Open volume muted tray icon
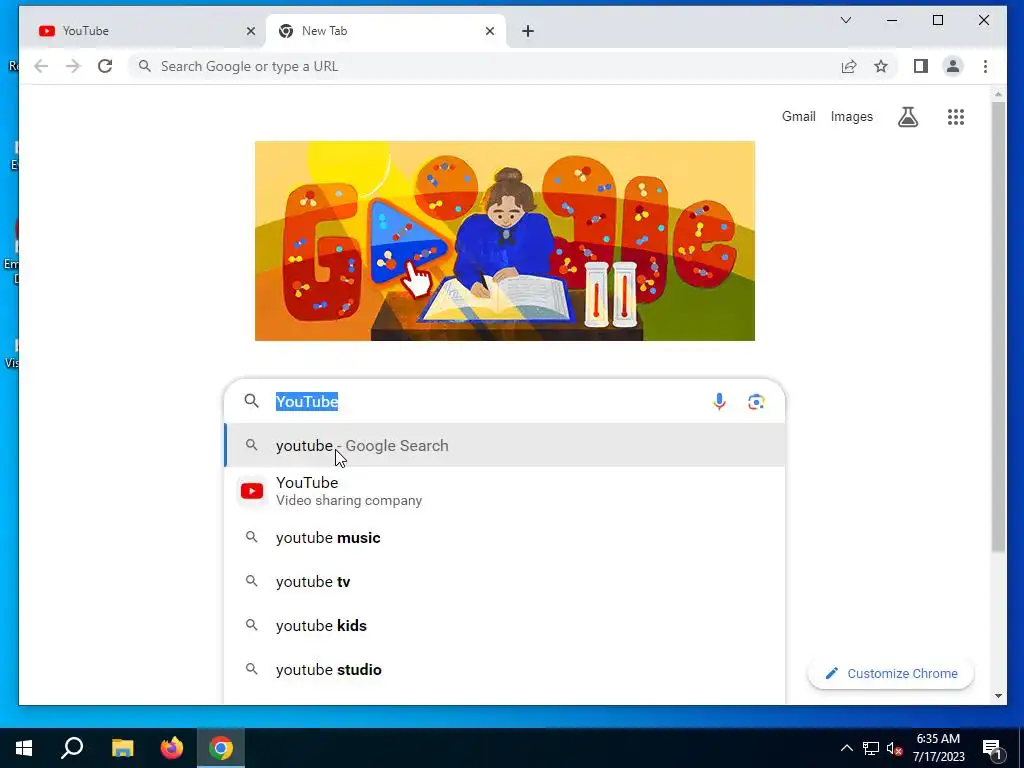The image size is (1024, 768). [x=895, y=748]
